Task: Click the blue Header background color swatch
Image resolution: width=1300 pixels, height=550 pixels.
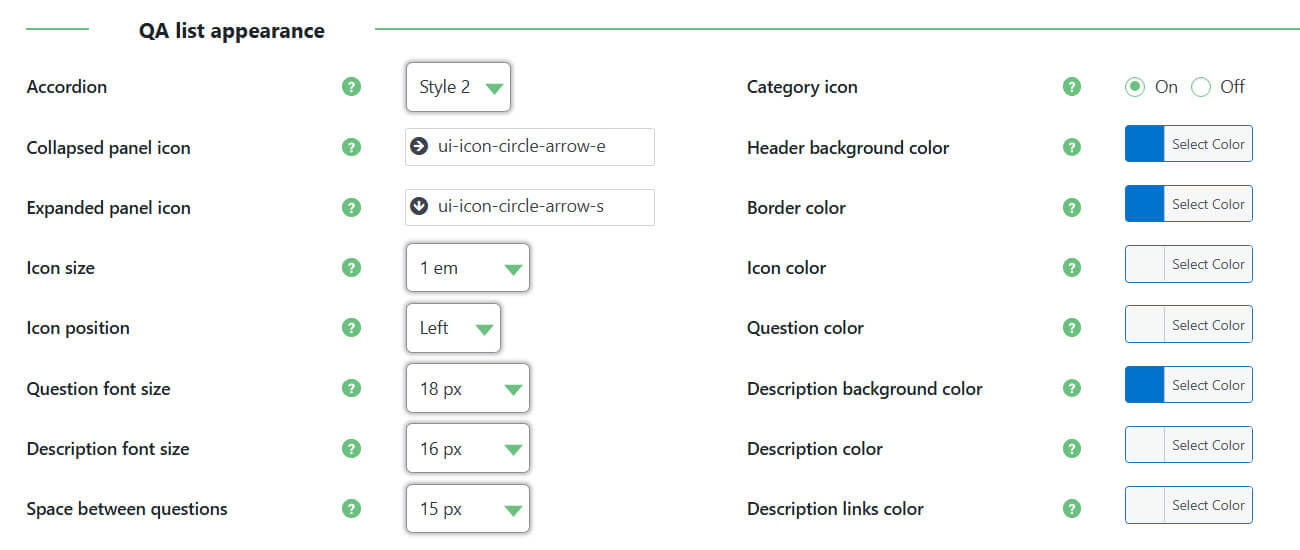Action: click(x=1145, y=144)
